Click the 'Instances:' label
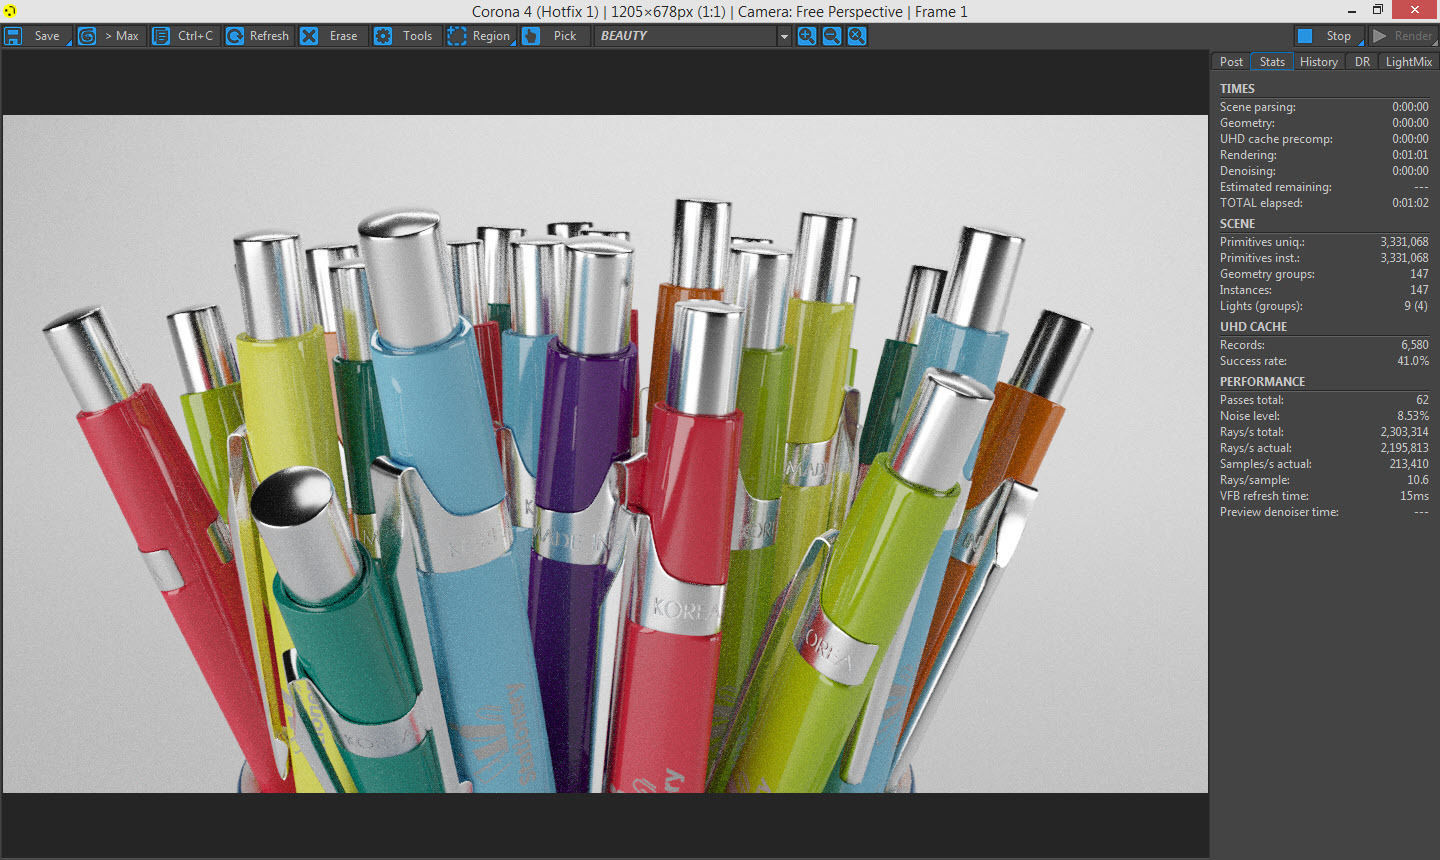 tap(1246, 290)
